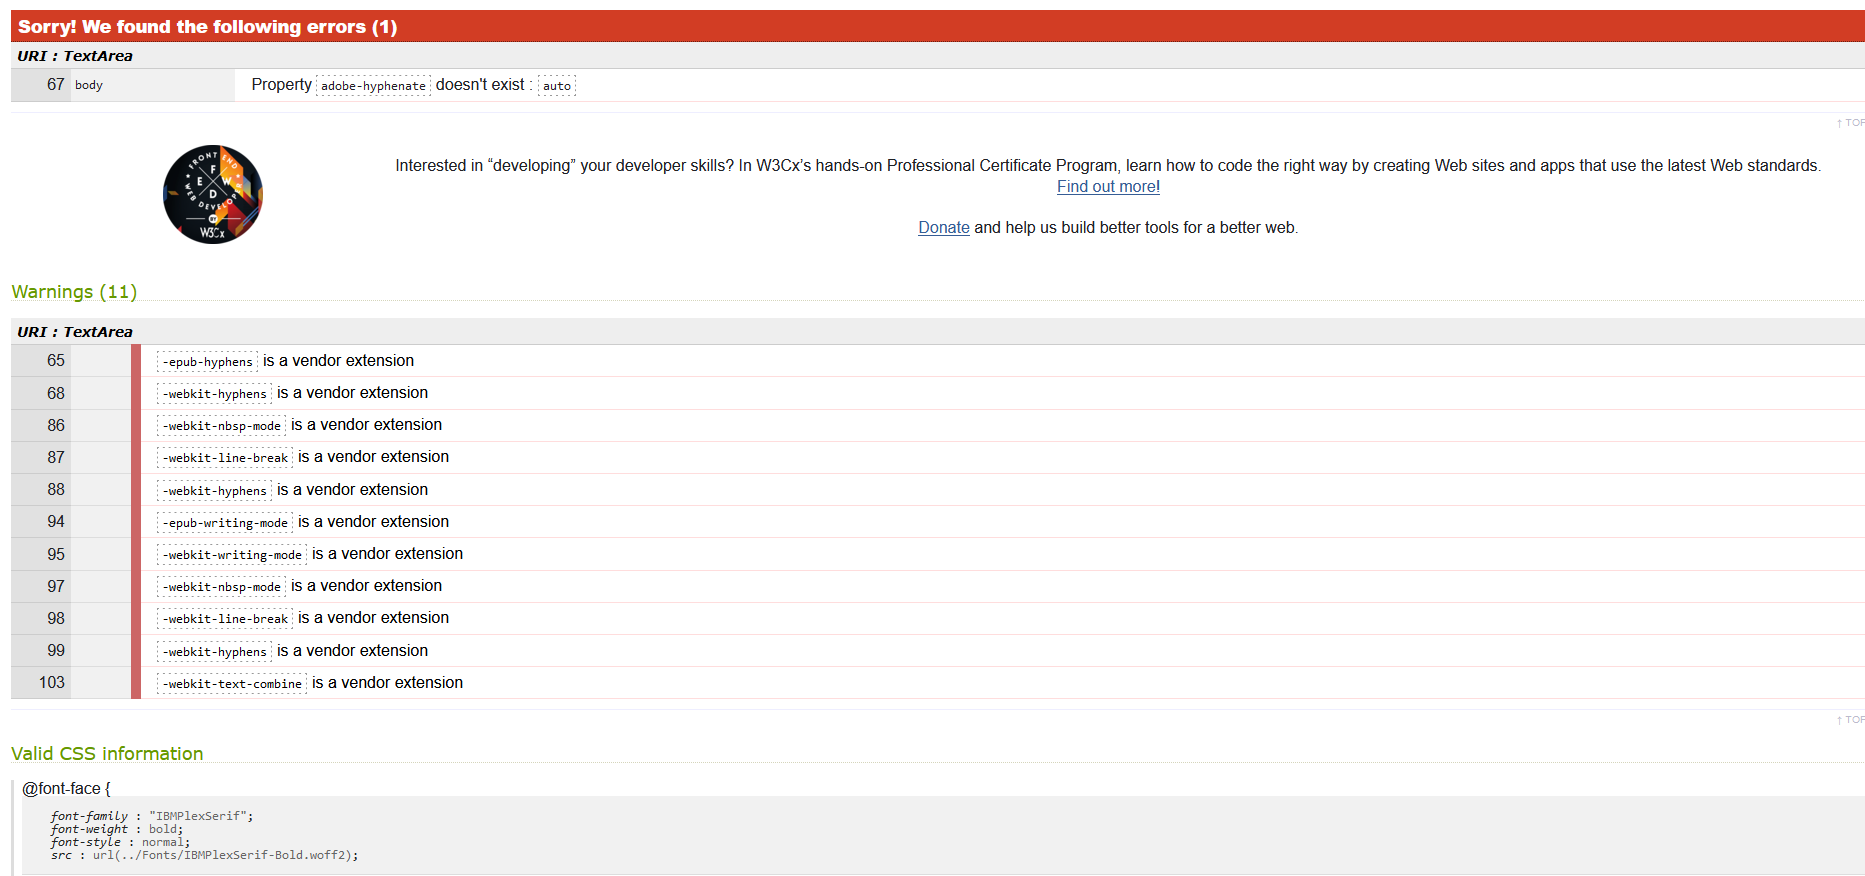
Task: Click the body selector in error row
Action: [x=89, y=85]
